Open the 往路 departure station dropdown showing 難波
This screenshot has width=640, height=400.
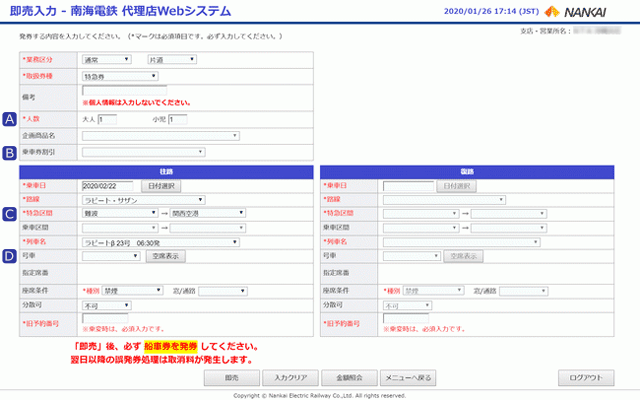tap(120, 213)
